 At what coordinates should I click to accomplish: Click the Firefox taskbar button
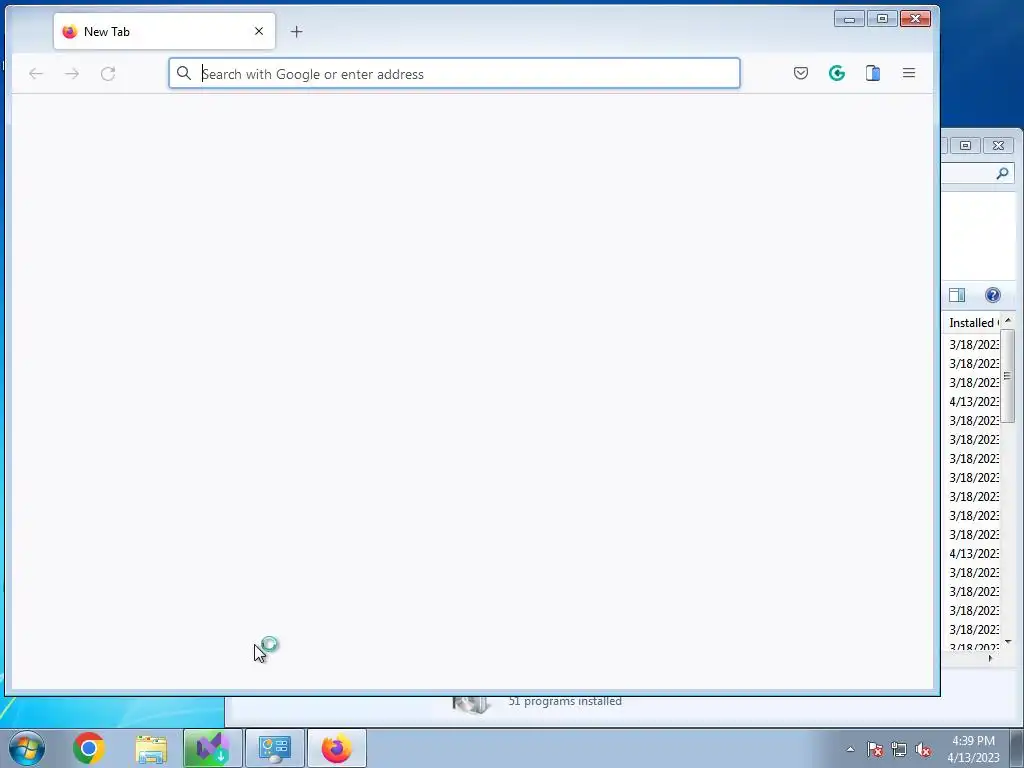point(337,748)
